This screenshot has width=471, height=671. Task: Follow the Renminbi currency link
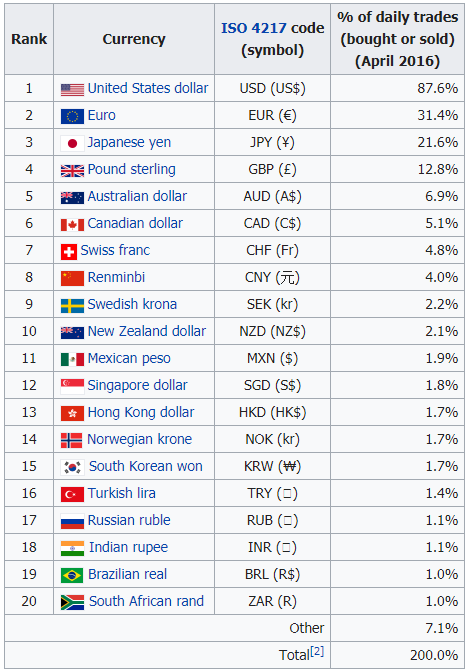[116, 277]
